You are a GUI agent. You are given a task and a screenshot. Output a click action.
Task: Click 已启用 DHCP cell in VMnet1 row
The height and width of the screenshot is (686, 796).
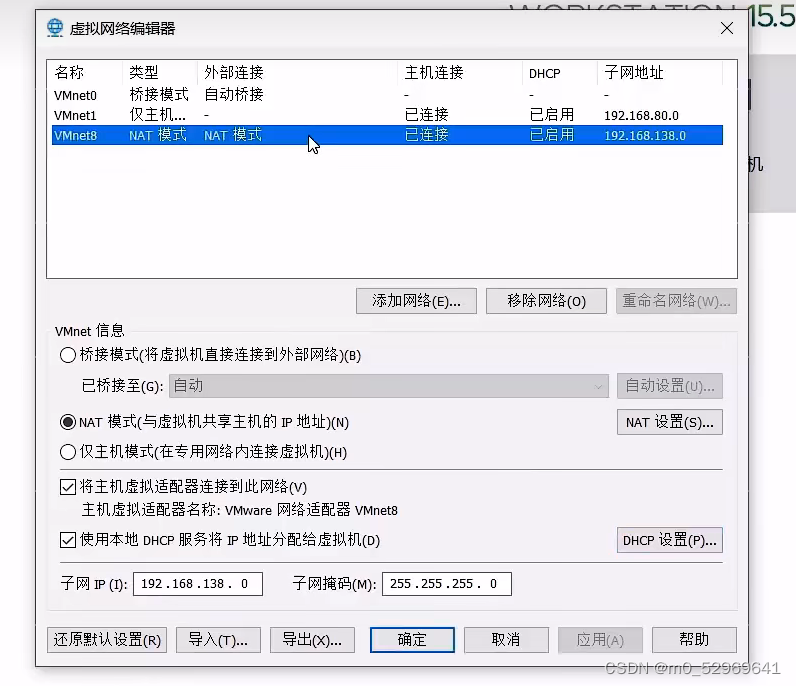point(551,115)
